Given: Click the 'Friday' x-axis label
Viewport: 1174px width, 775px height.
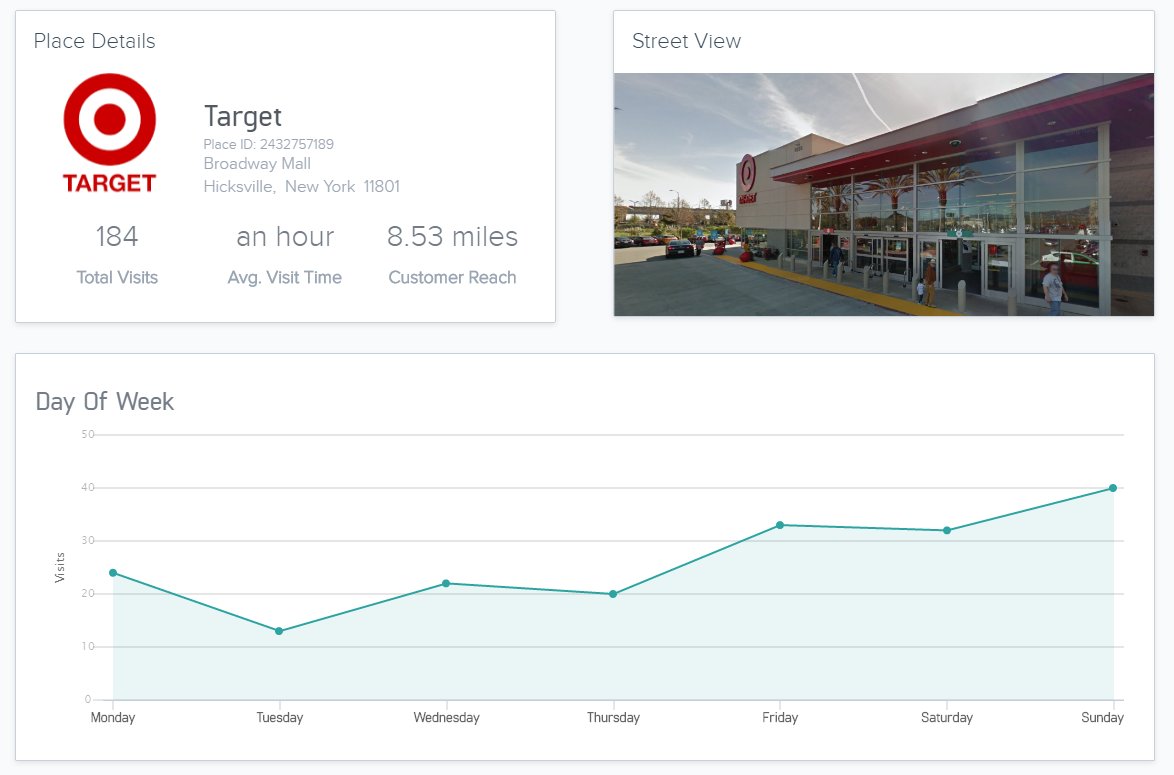Looking at the screenshot, I should point(780,717).
